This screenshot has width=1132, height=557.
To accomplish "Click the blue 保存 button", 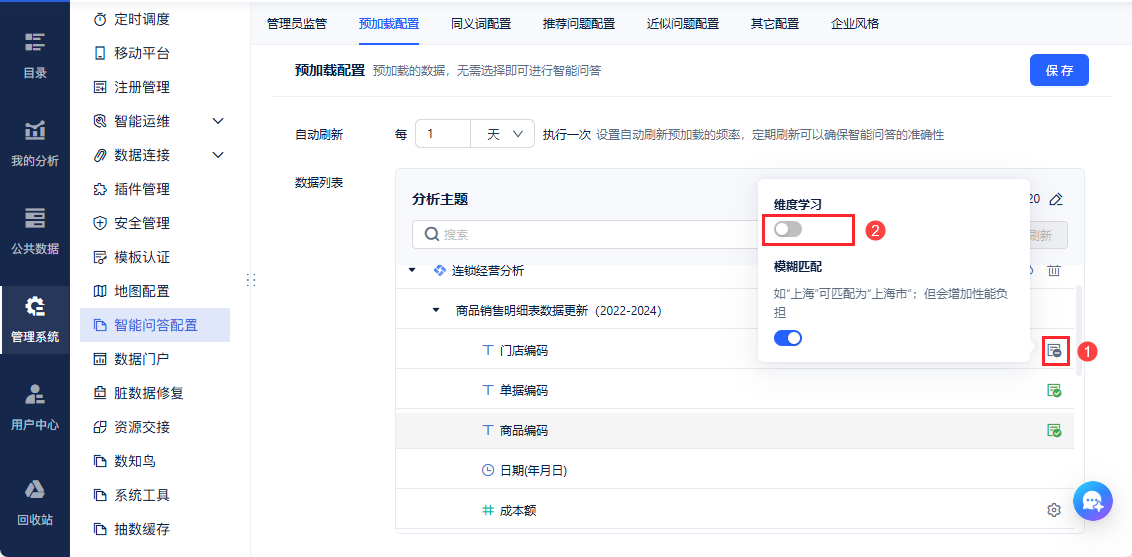I will [1059, 70].
